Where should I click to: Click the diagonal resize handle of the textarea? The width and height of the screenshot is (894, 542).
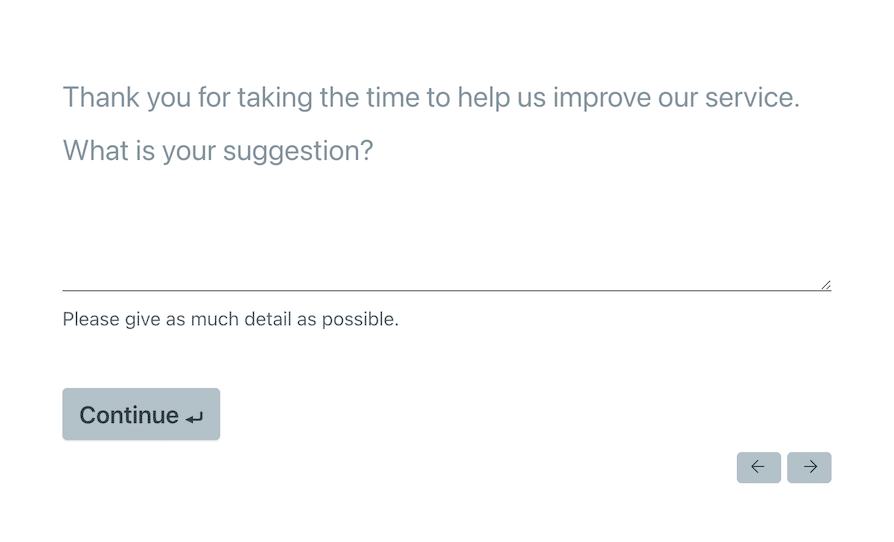click(x=826, y=284)
